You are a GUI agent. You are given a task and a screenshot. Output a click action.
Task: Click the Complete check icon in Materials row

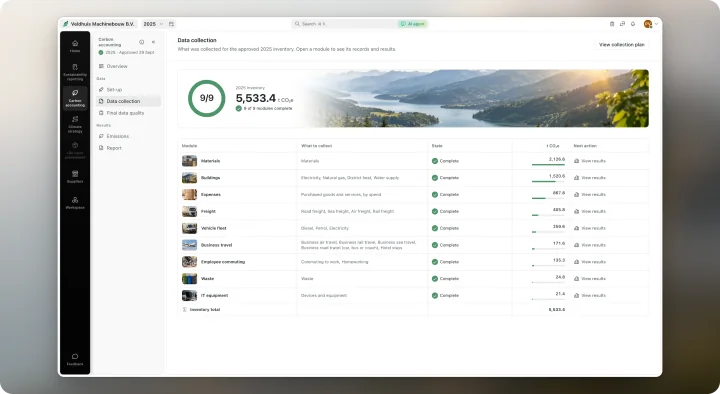(x=434, y=161)
